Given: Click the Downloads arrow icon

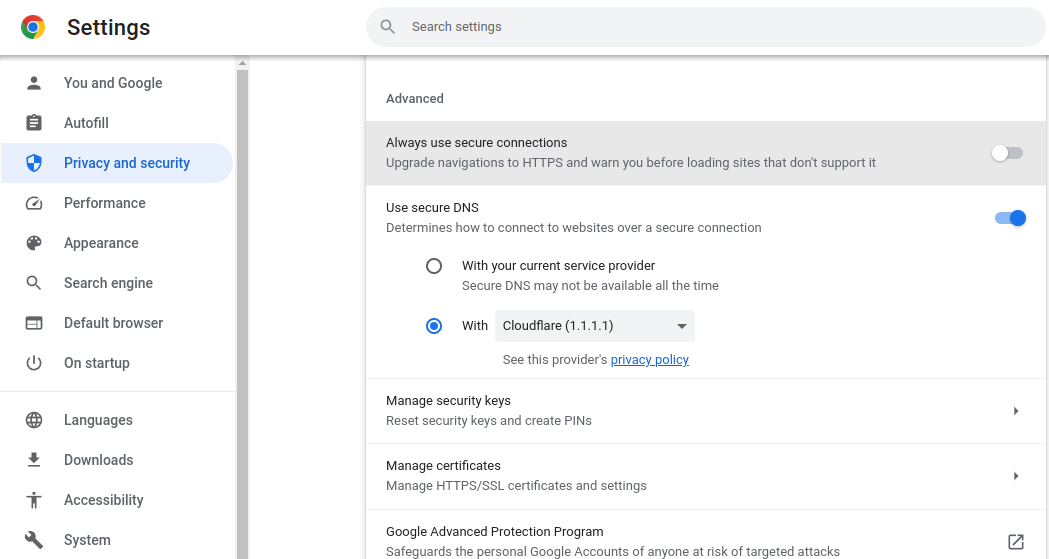Looking at the screenshot, I should (x=34, y=460).
